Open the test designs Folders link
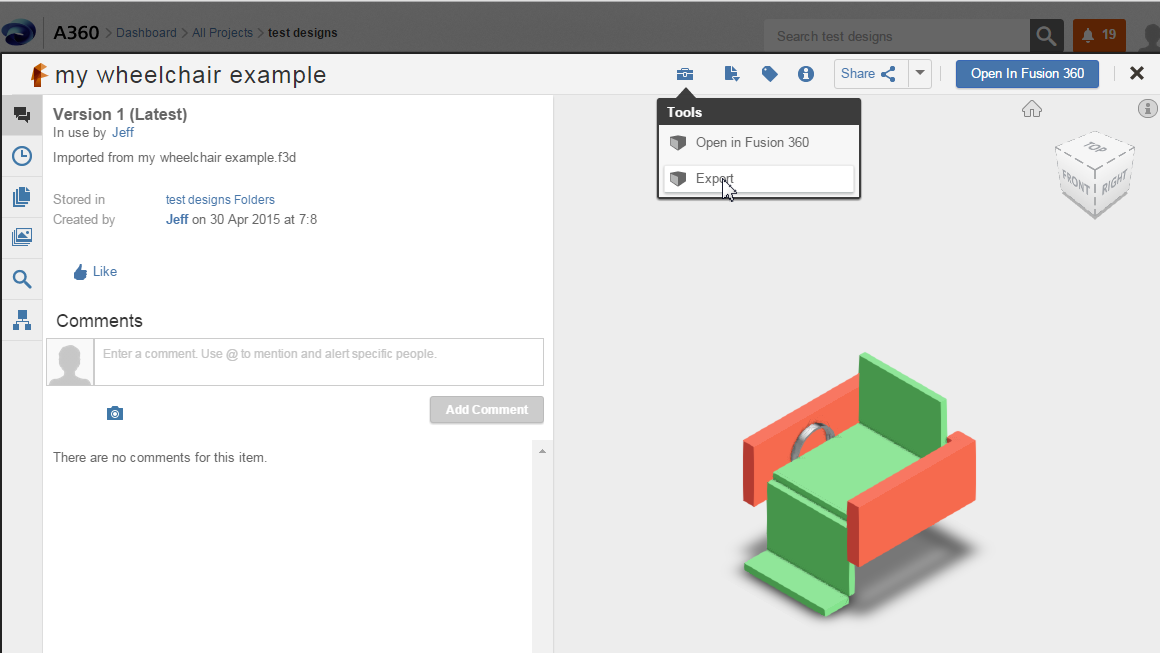1160x653 pixels. pyautogui.click(x=220, y=200)
